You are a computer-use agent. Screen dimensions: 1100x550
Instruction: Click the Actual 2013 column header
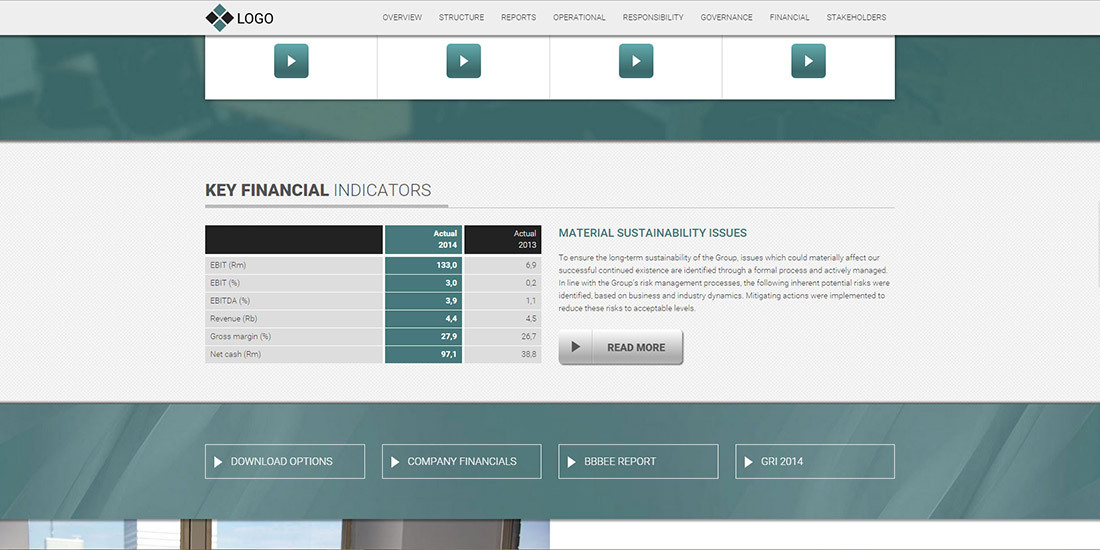[x=503, y=239]
